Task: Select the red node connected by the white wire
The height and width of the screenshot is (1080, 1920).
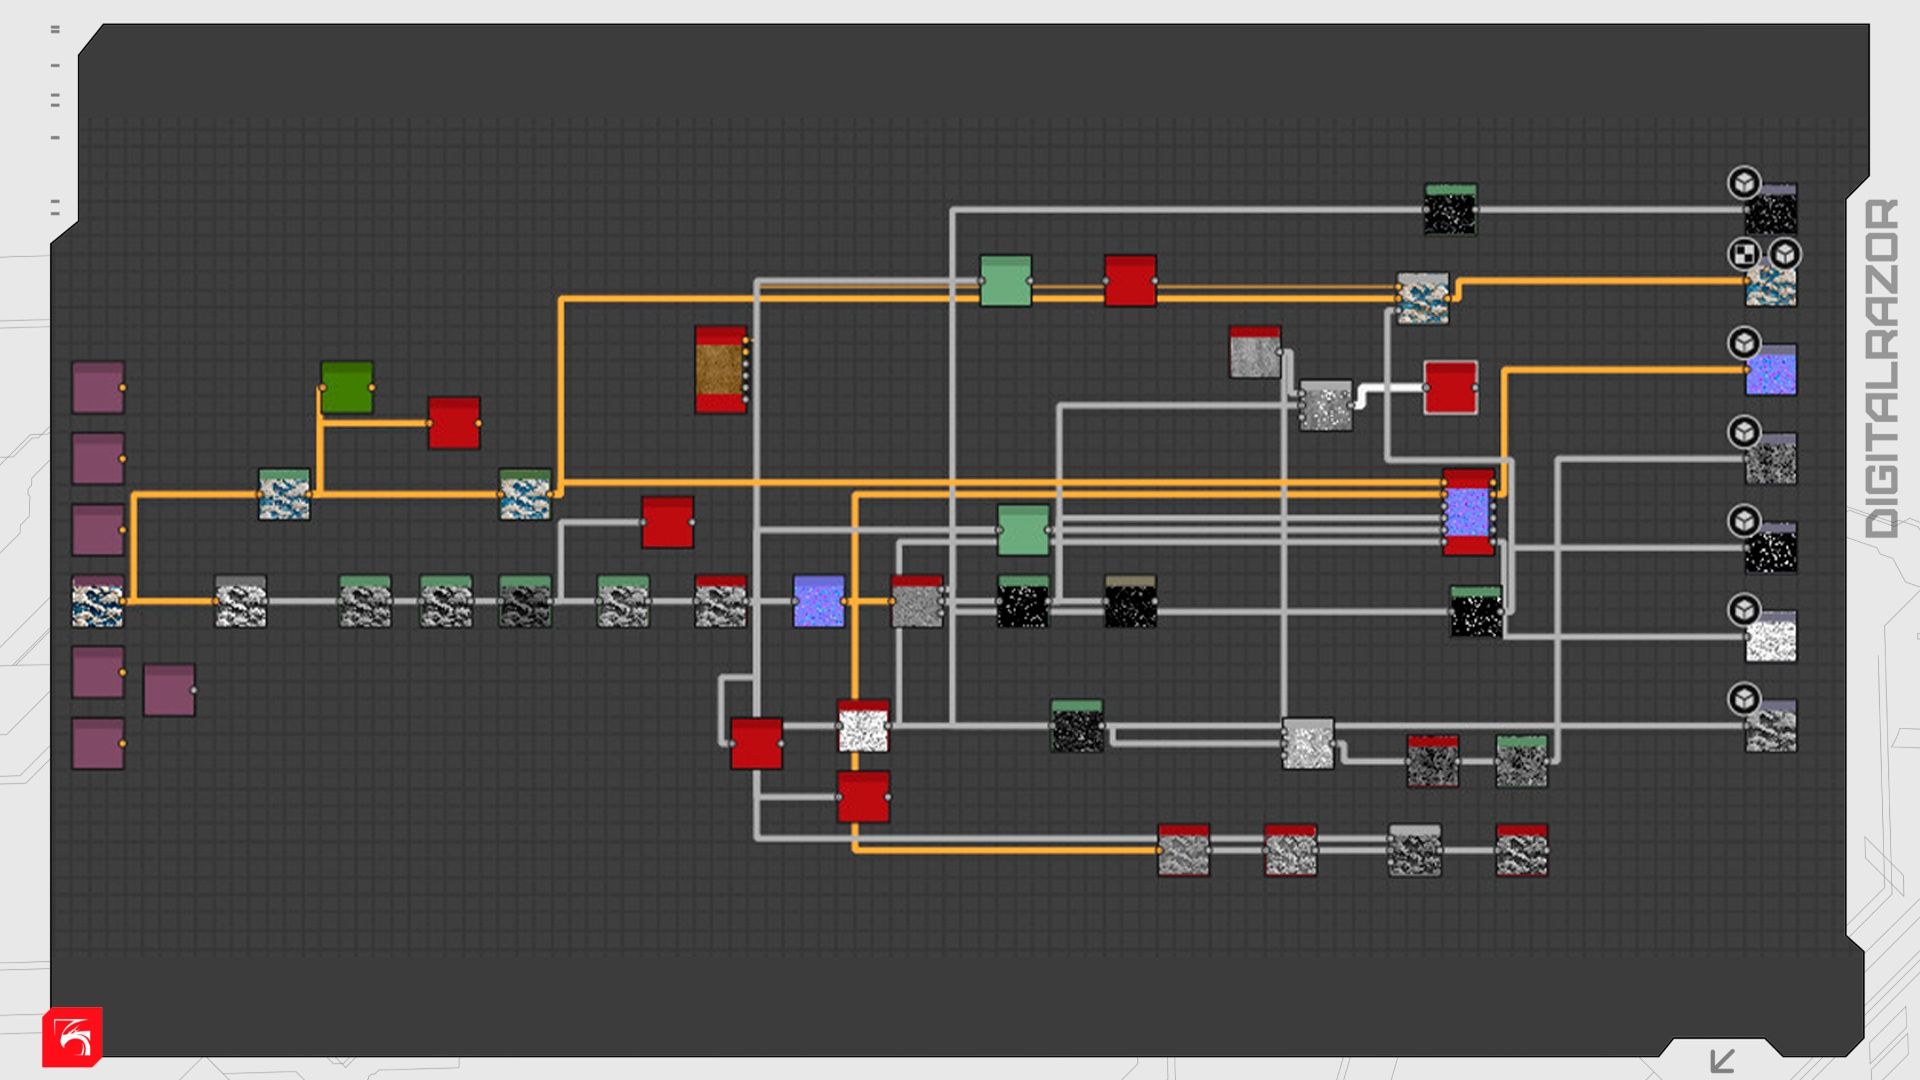Action: (x=1450, y=388)
